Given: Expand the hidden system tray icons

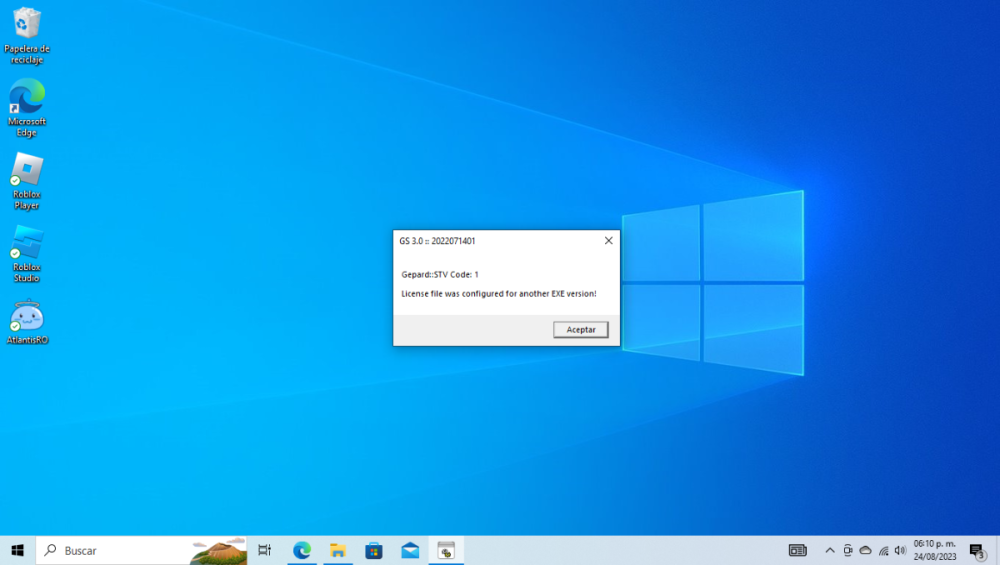Looking at the screenshot, I should [829, 550].
